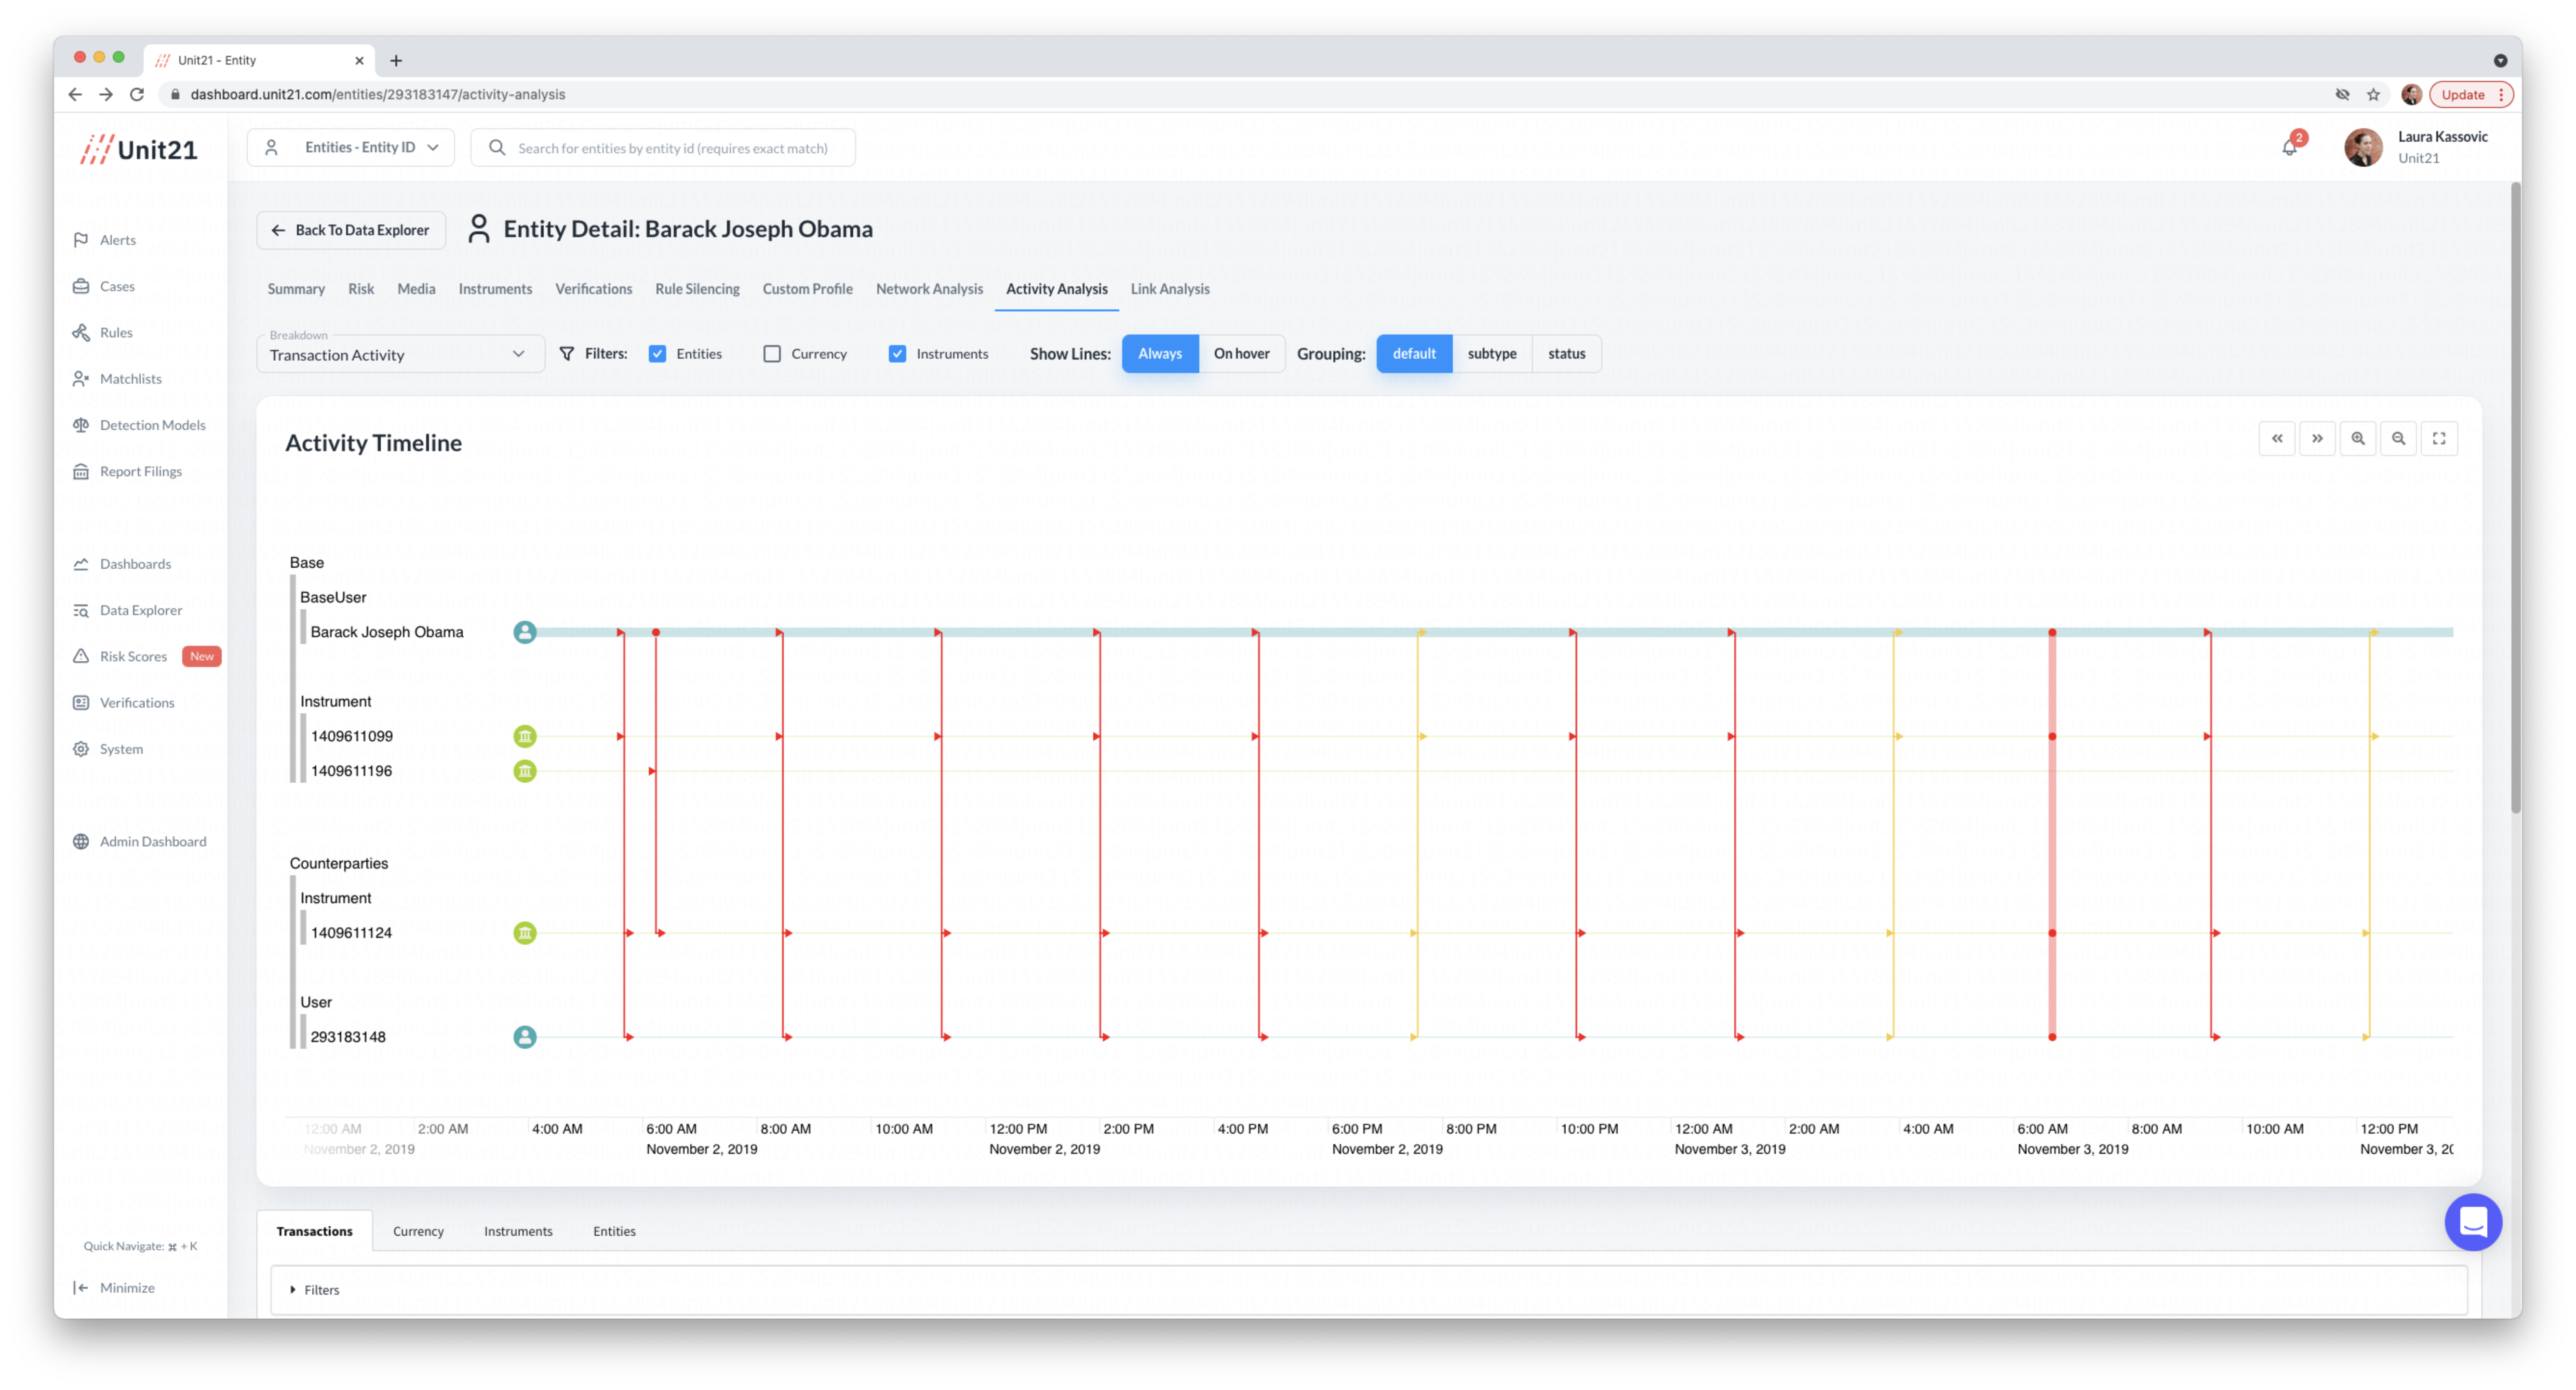Click user icon for entity 293183148
This screenshot has width=2576, height=1390.
[x=525, y=1037]
